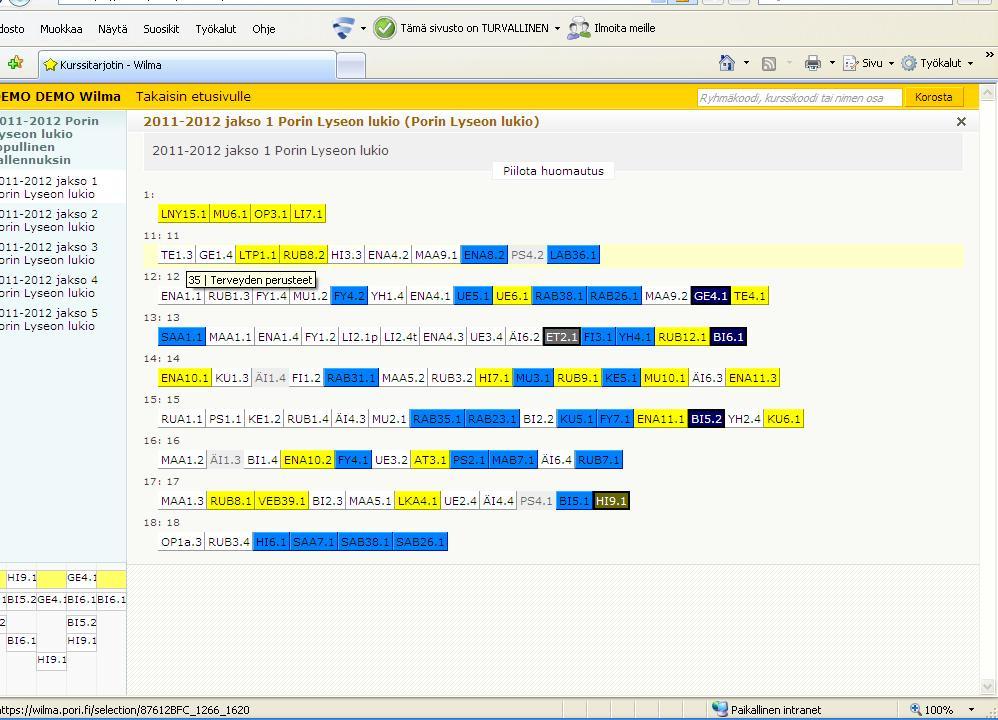The height and width of the screenshot is (720, 998).
Task: Select course SAA1.1
Action: tap(181, 337)
